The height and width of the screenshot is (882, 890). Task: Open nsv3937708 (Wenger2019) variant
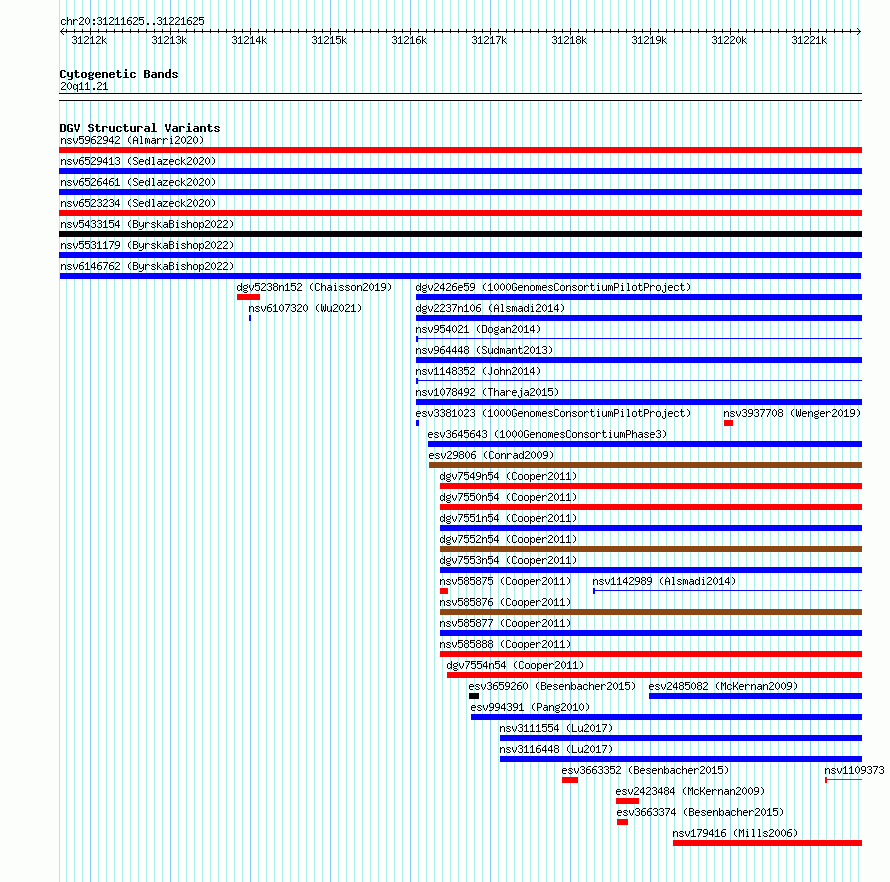pyautogui.click(x=792, y=413)
